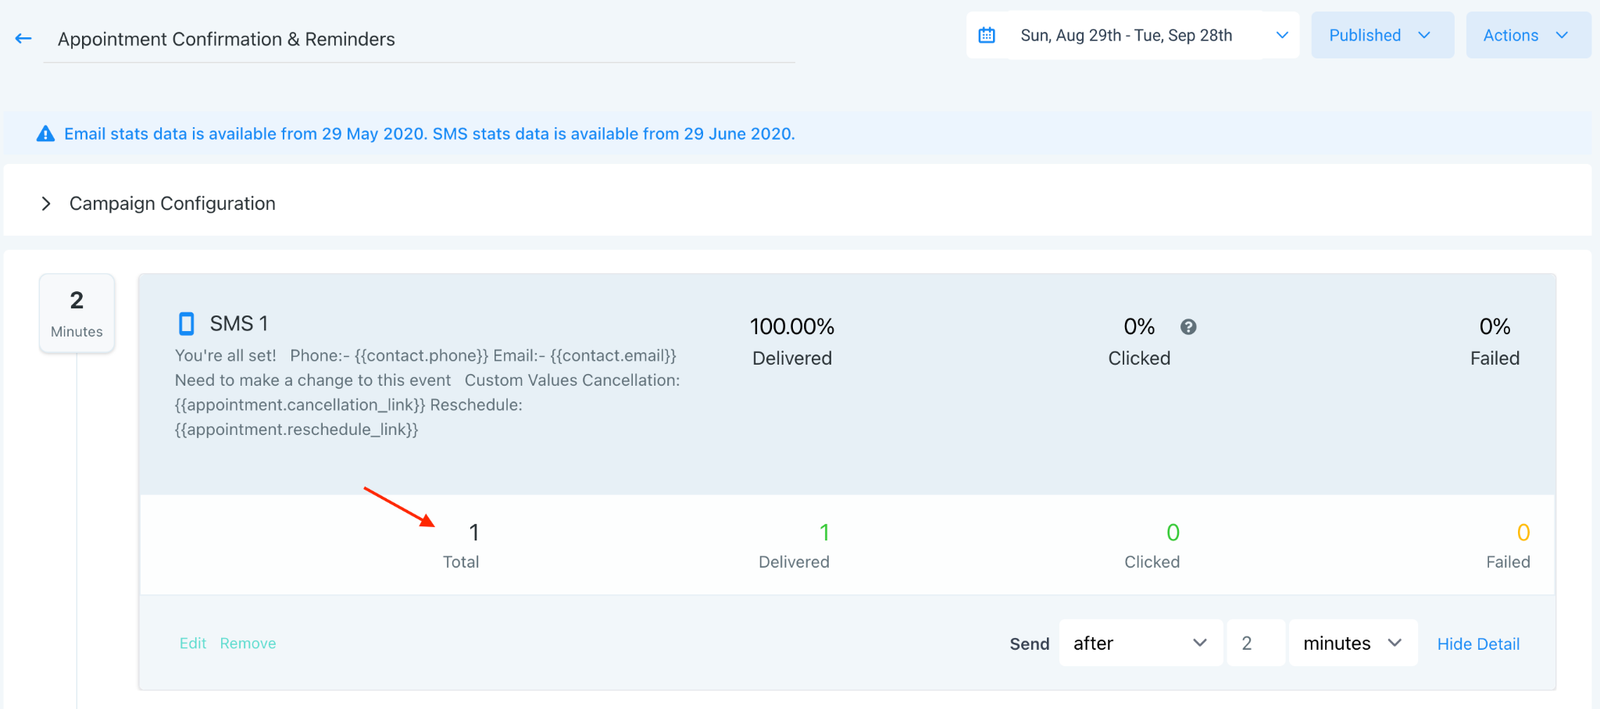This screenshot has width=1600, height=709.
Task: Click the green Delivered count
Action: click(824, 533)
